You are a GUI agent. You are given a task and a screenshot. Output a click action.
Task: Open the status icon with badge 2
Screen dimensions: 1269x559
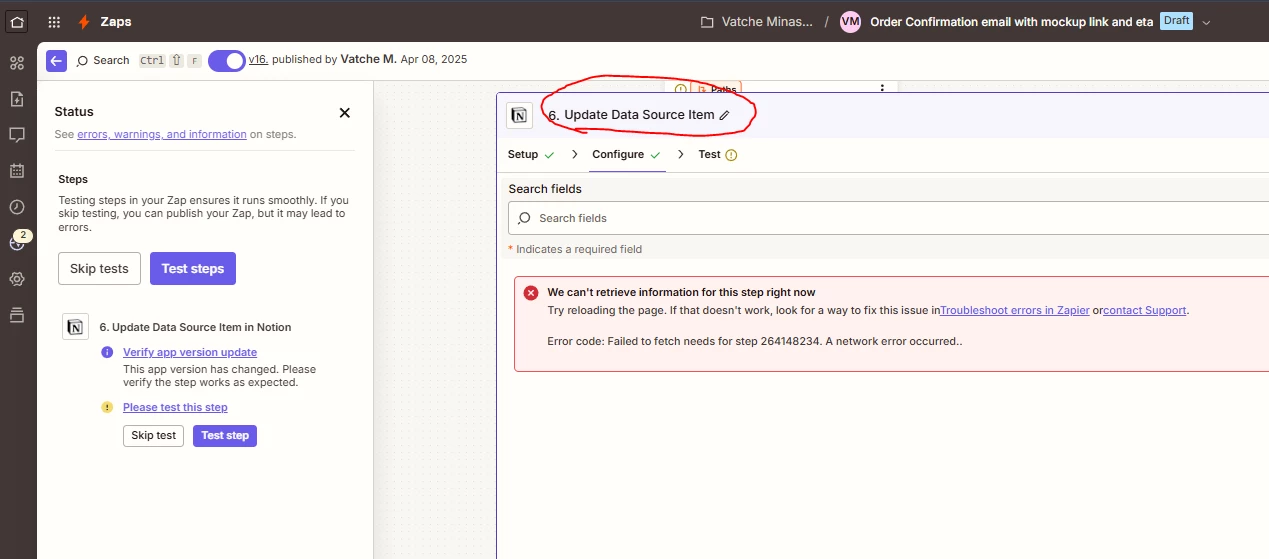tap(17, 242)
